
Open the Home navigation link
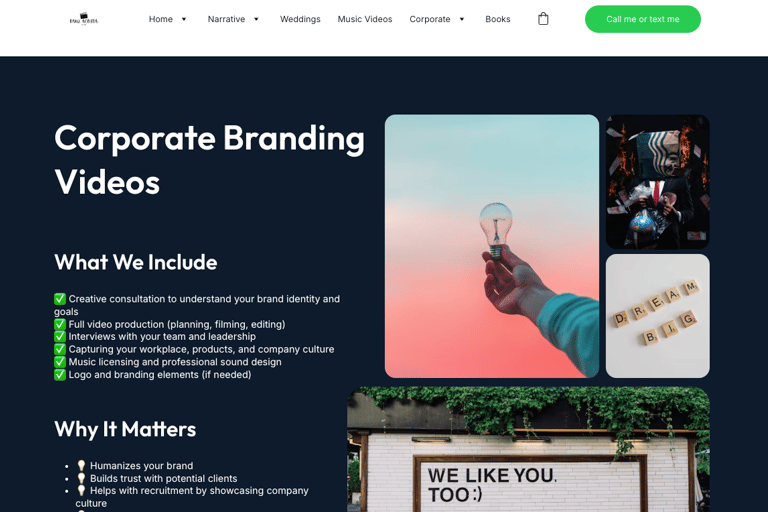tap(161, 19)
